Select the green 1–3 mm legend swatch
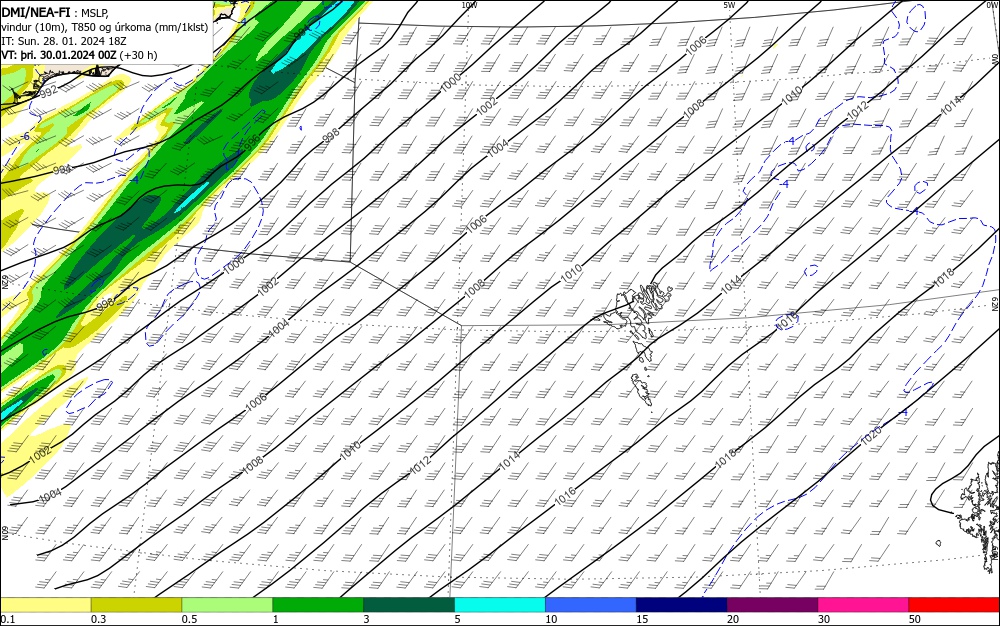 coord(318,605)
